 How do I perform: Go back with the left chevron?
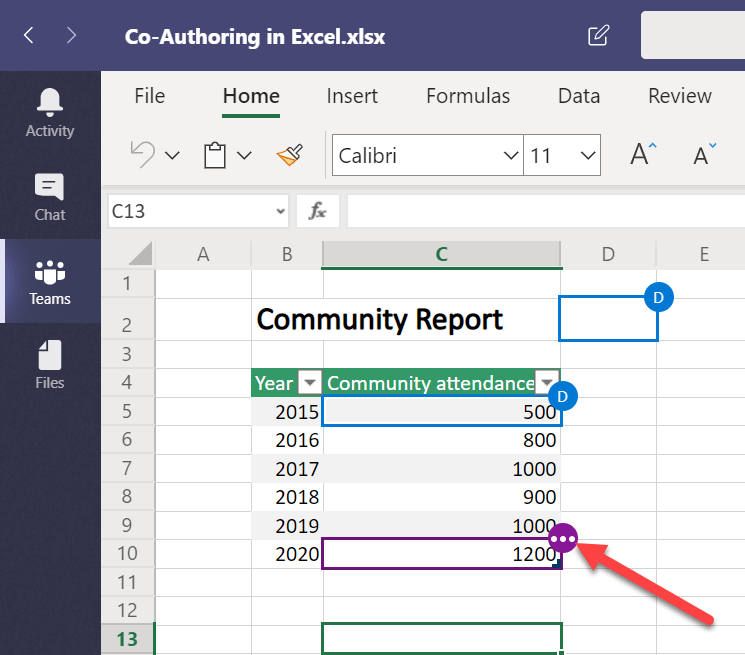pos(29,36)
